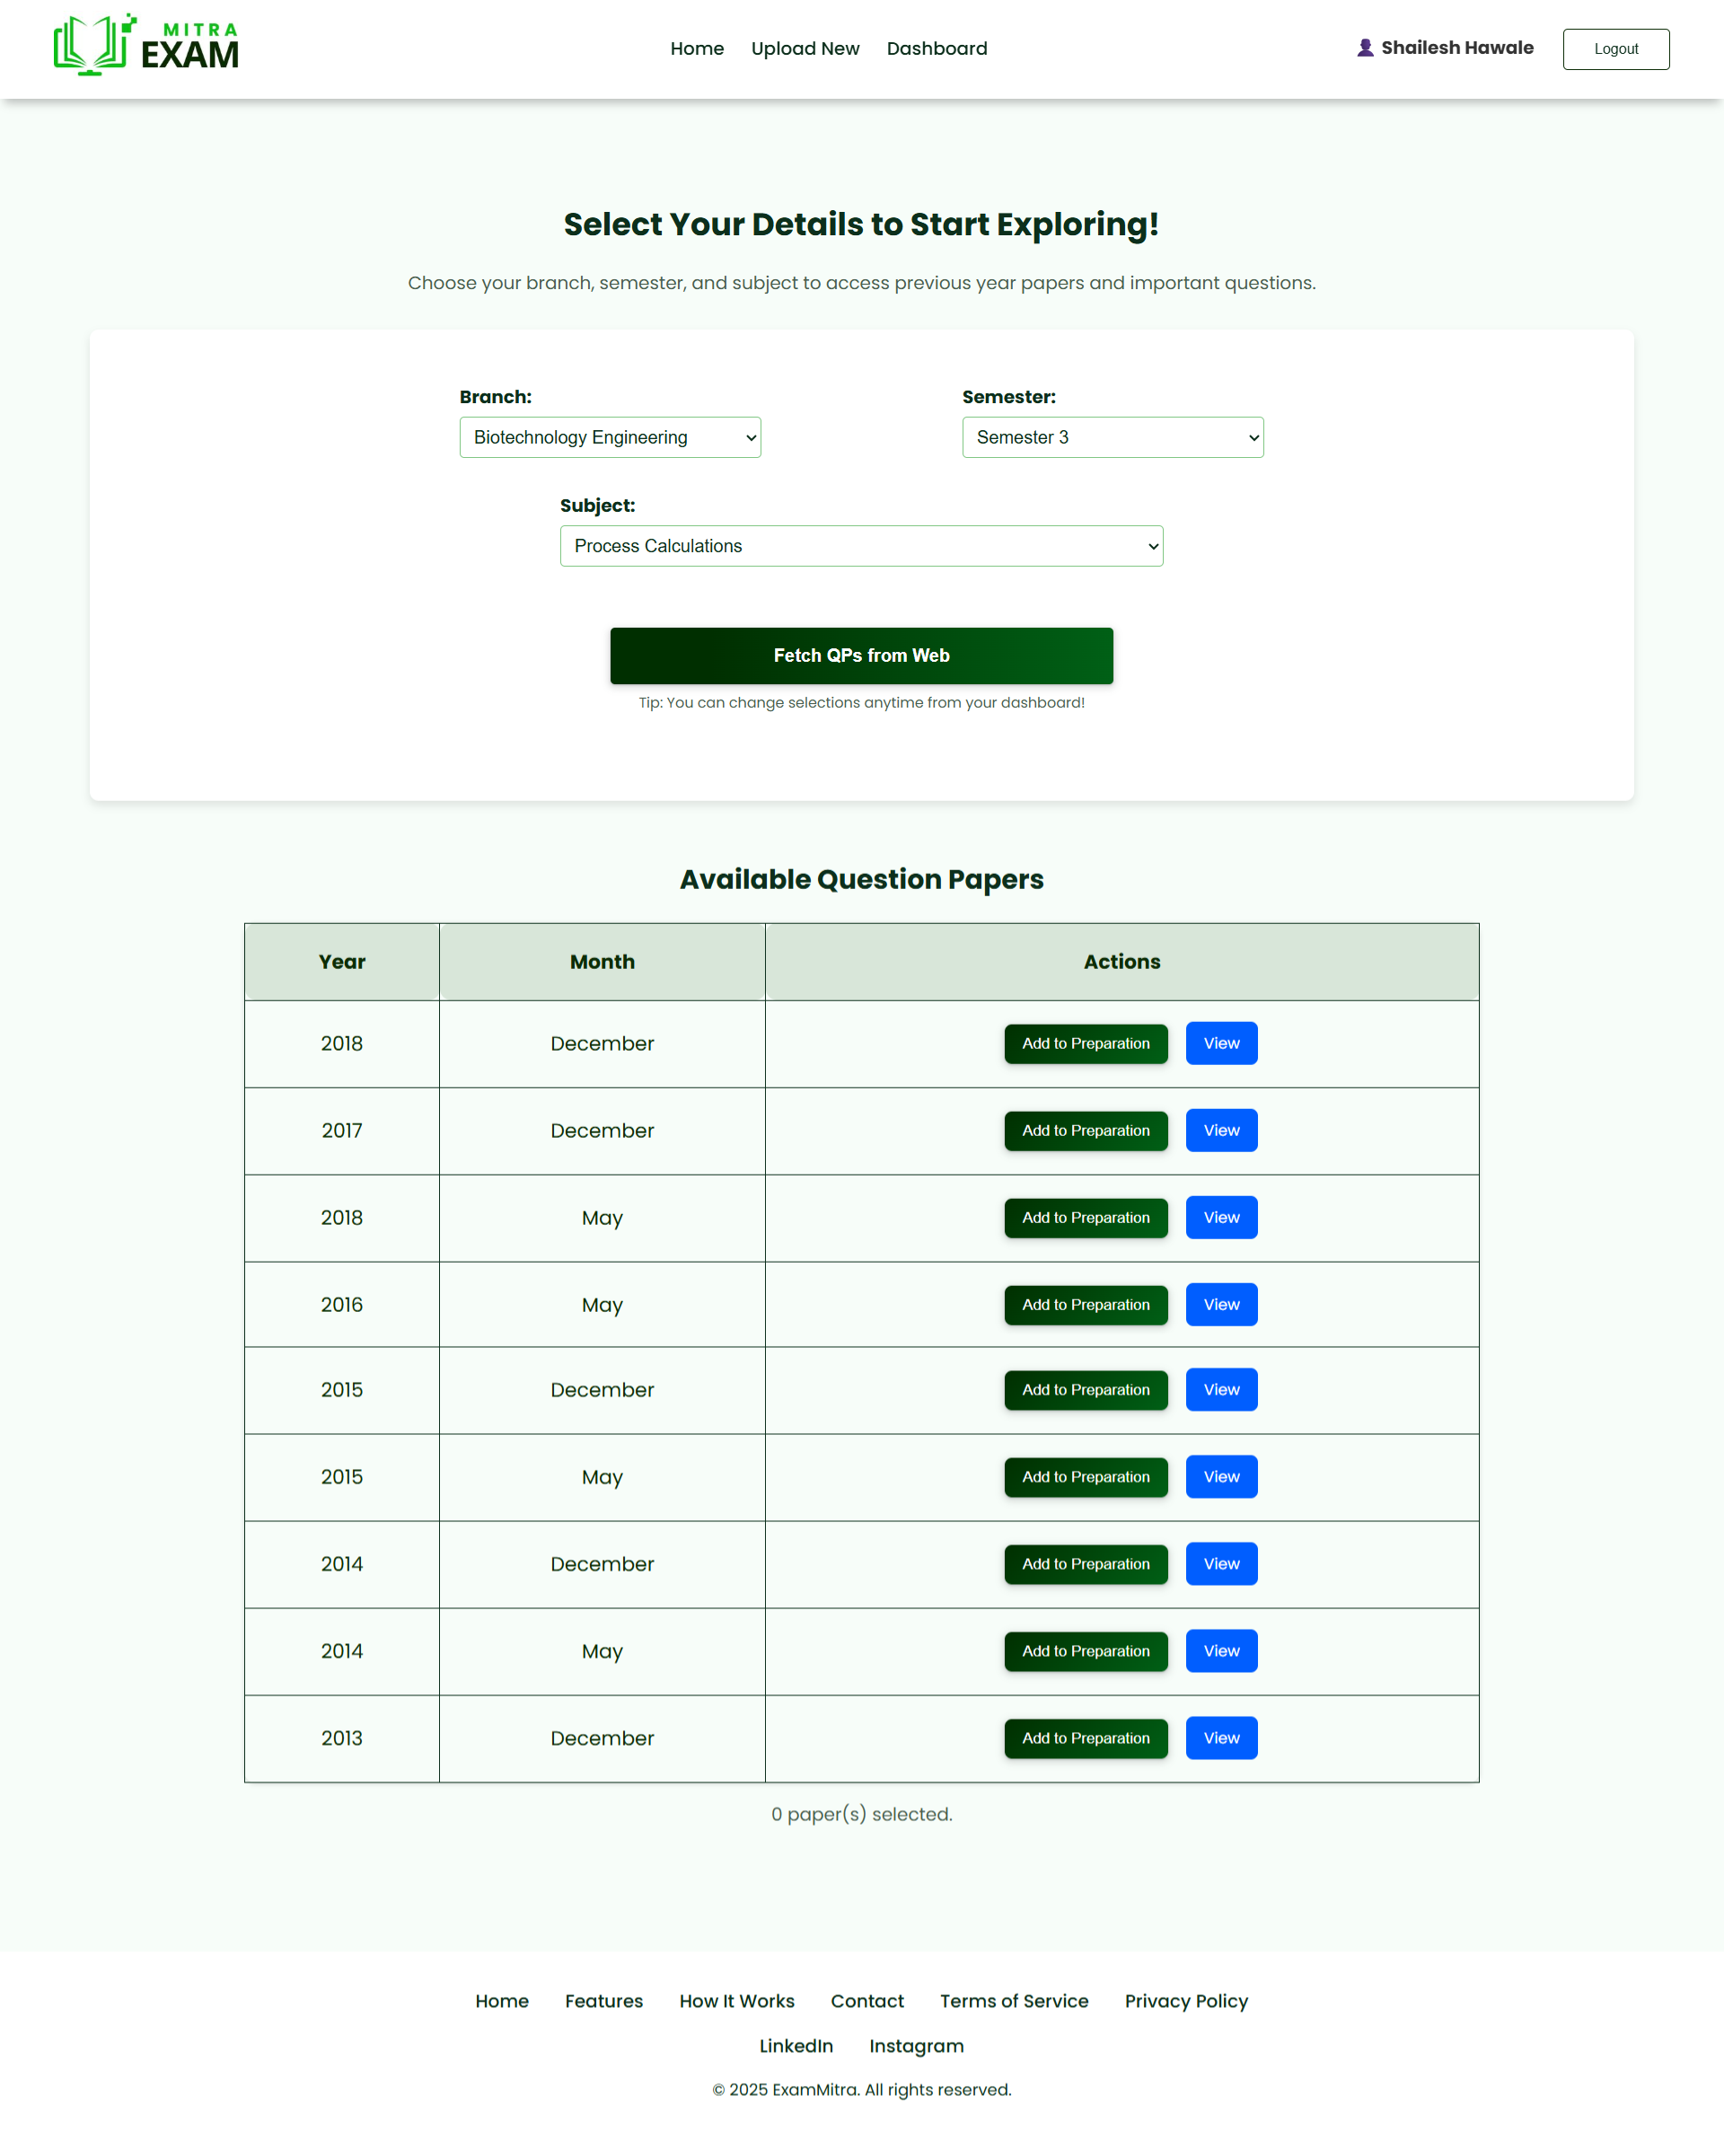The height and width of the screenshot is (2156, 1724).
Task: Open Terms of Service footer link
Action: [1013, 2001]
